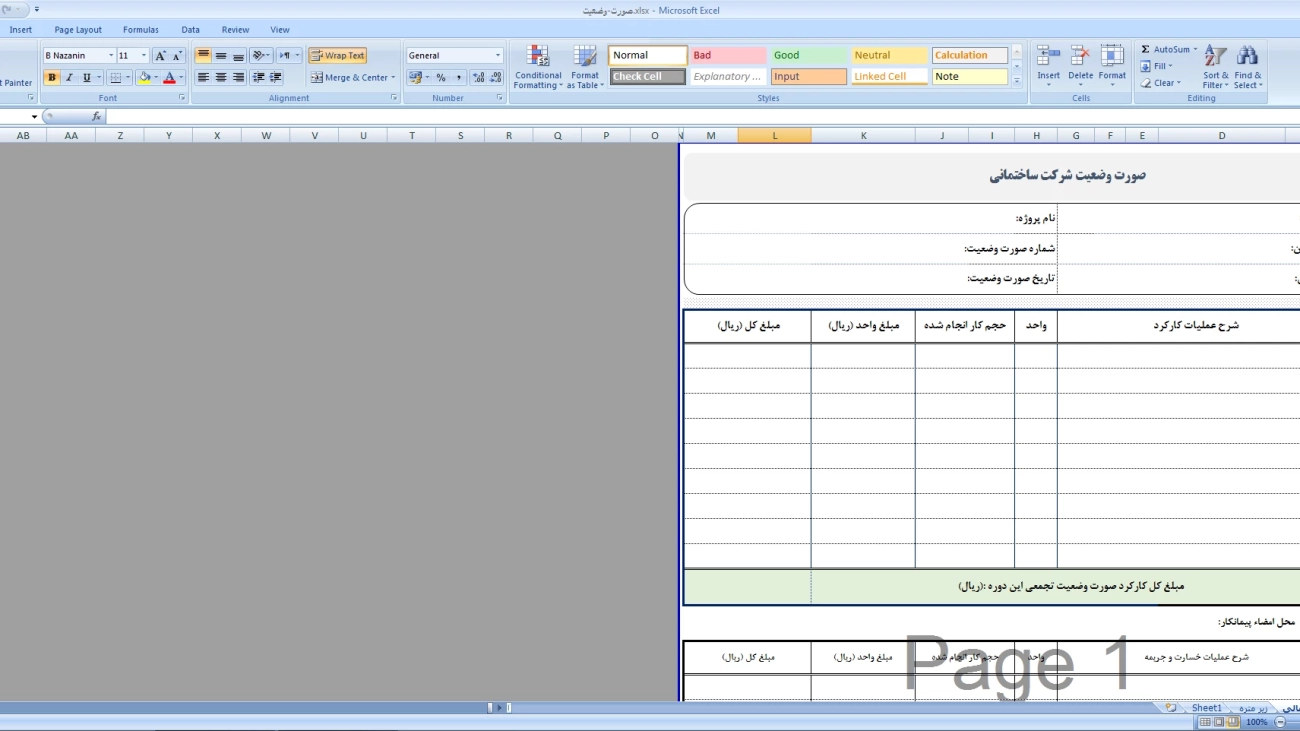This screenshot has height=731, width=1300.
Task: Open the Font dialog launcher
Action: coord(182,98)
